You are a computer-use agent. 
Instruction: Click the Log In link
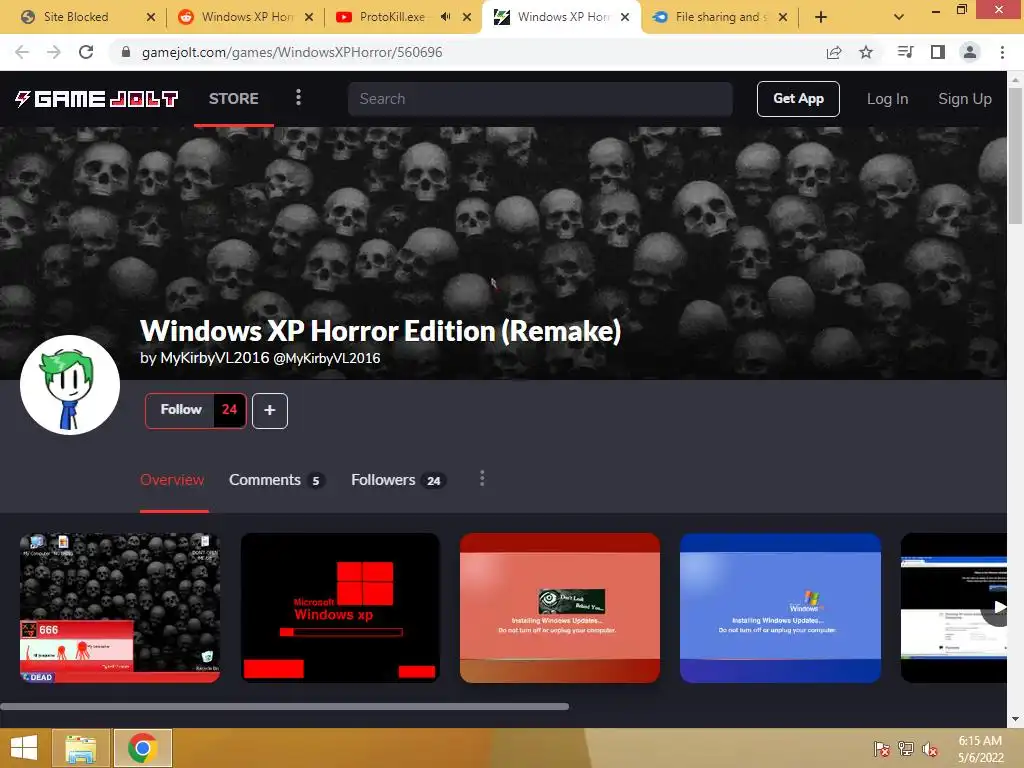[x=887, y=99]
